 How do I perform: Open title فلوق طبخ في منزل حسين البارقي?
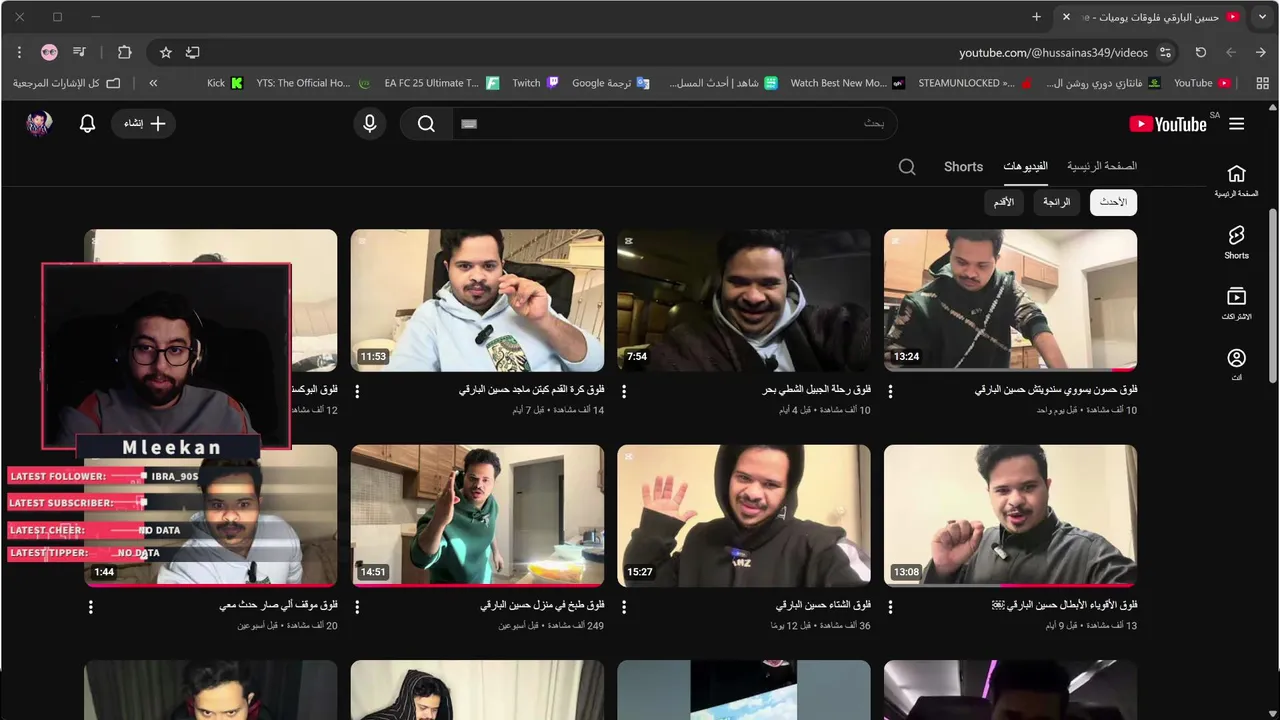[542, 605]
